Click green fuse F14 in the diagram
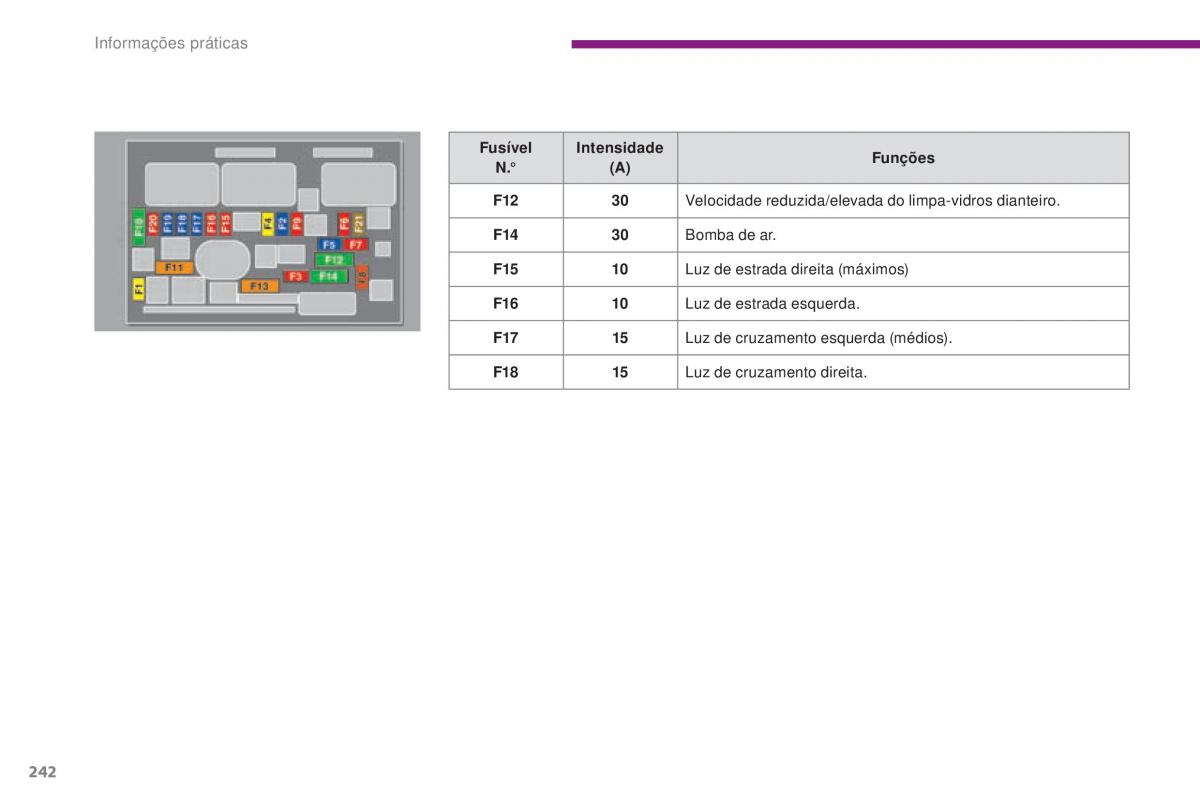This screenshot has width=1200, height=800. point(329,276)
